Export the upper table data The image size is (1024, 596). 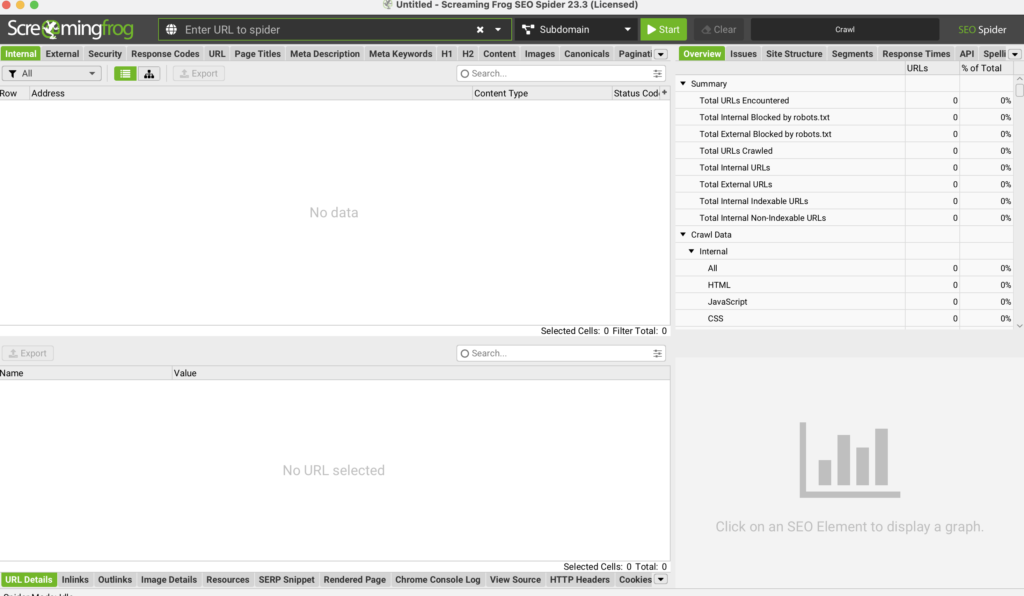click(199, 74)
